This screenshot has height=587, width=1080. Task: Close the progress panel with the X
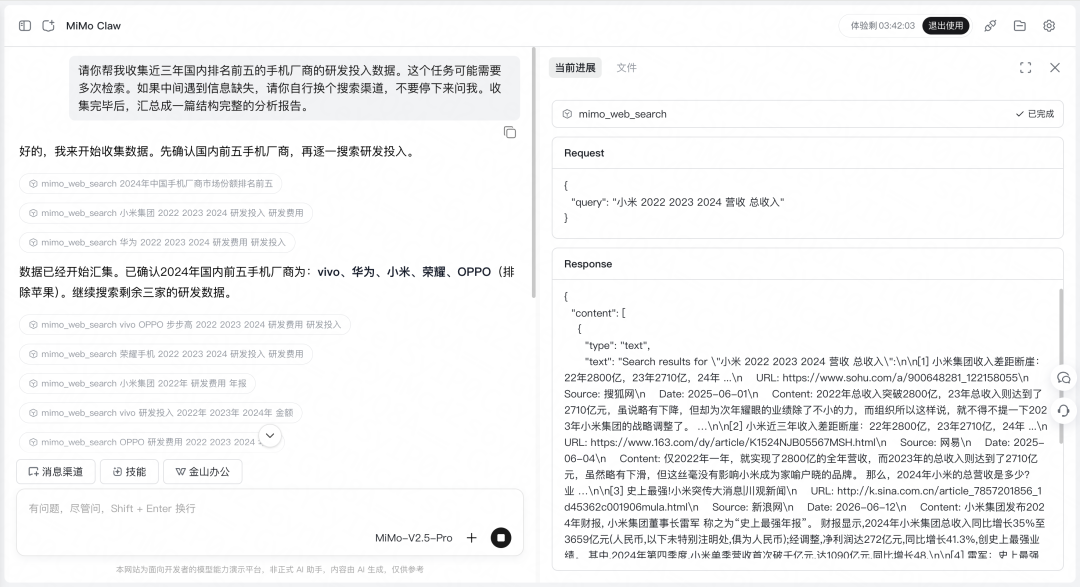(x=1055, y=68)
